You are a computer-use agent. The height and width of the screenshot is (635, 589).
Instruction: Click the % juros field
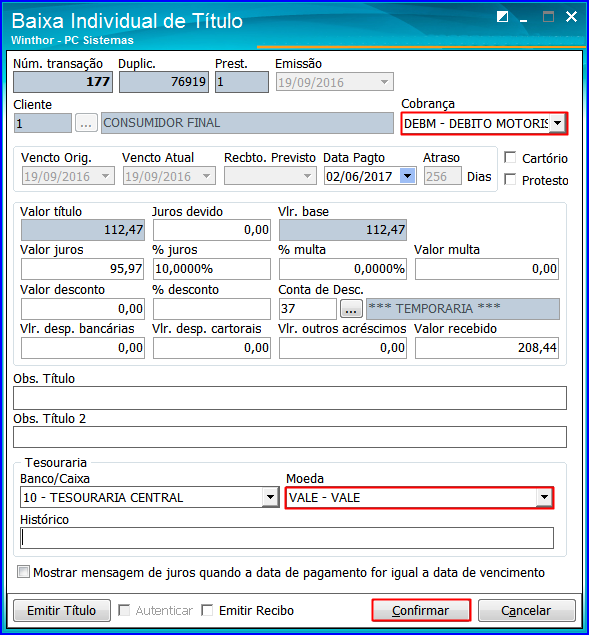211,268
